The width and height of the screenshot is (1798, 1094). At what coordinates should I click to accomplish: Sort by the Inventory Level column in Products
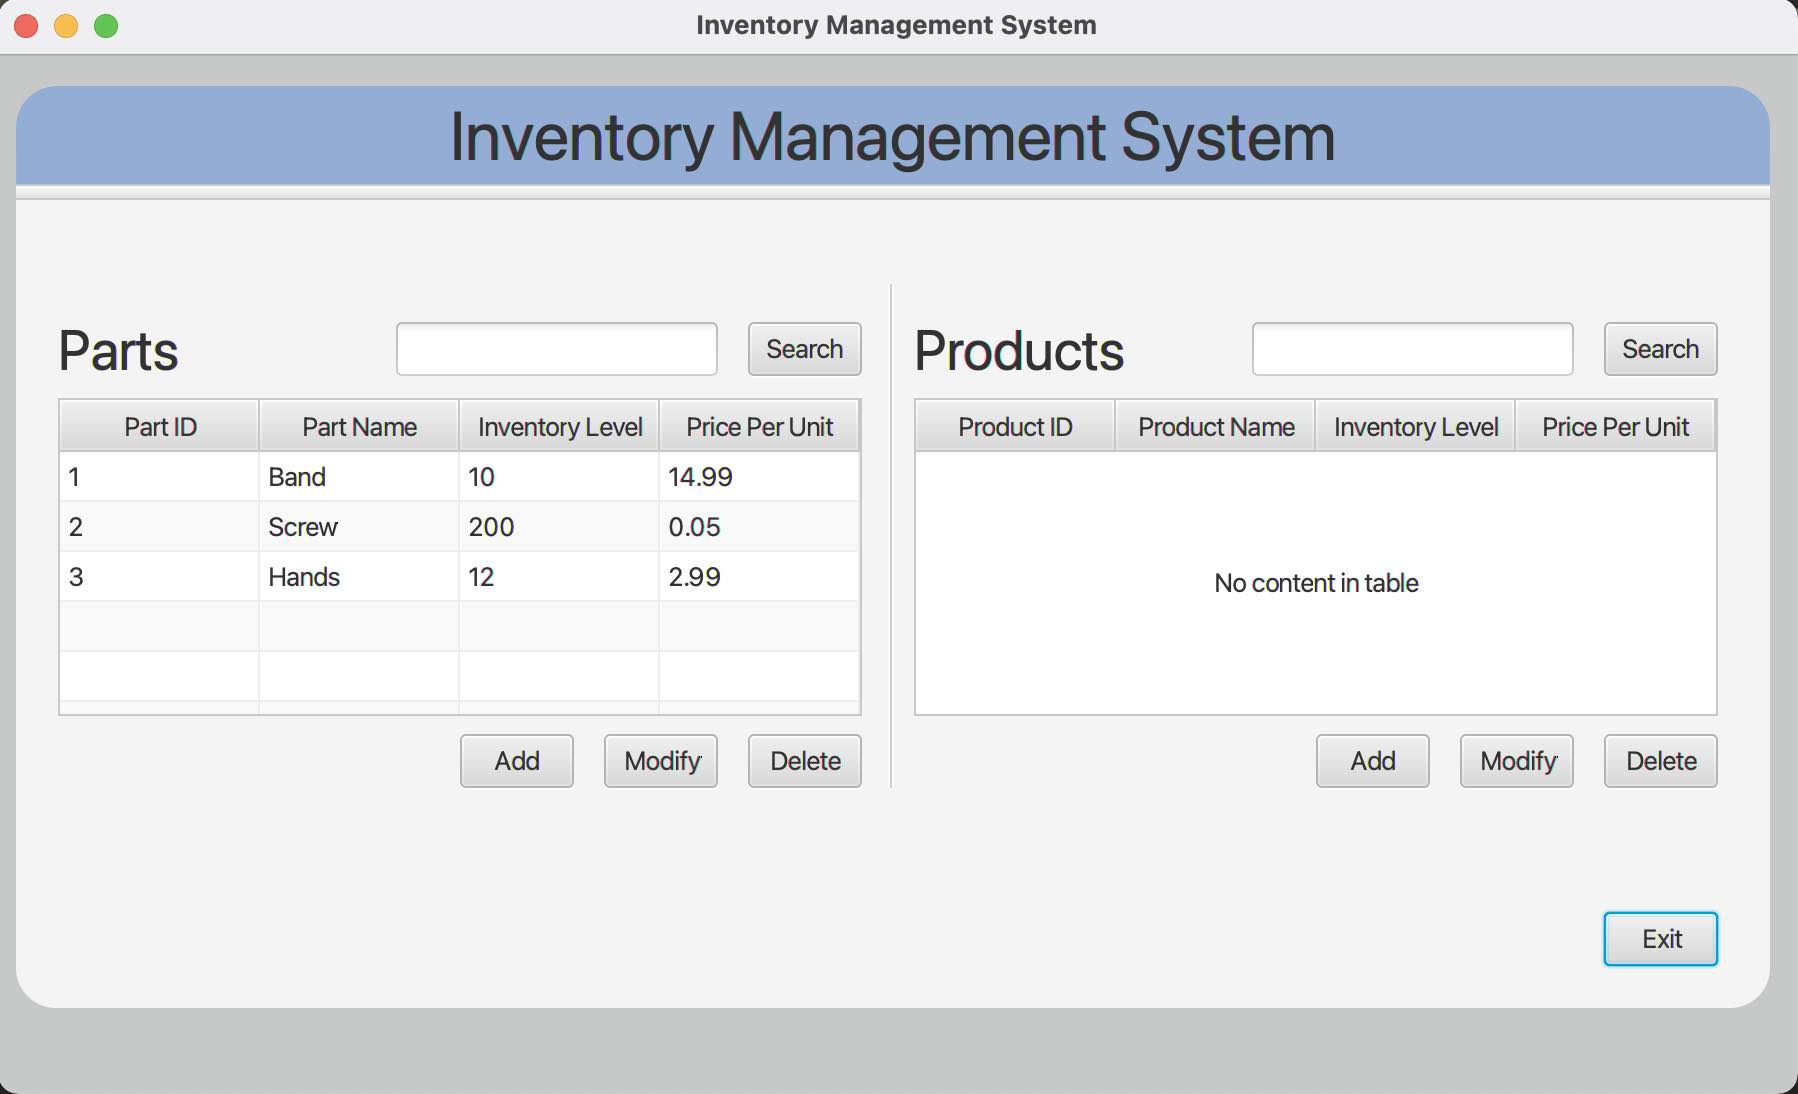[1414, 426]
